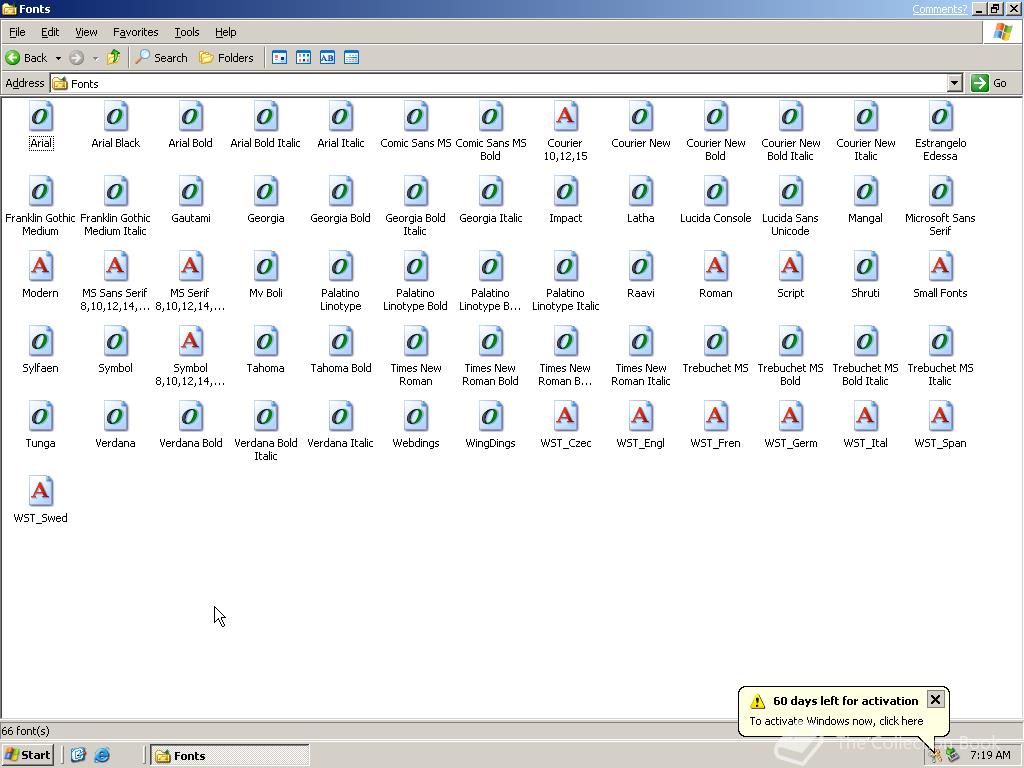Image resolution: width=1024 pixels, height=768 pixels.
Task: Click activation balloon message text
Action: coord(836,721)
